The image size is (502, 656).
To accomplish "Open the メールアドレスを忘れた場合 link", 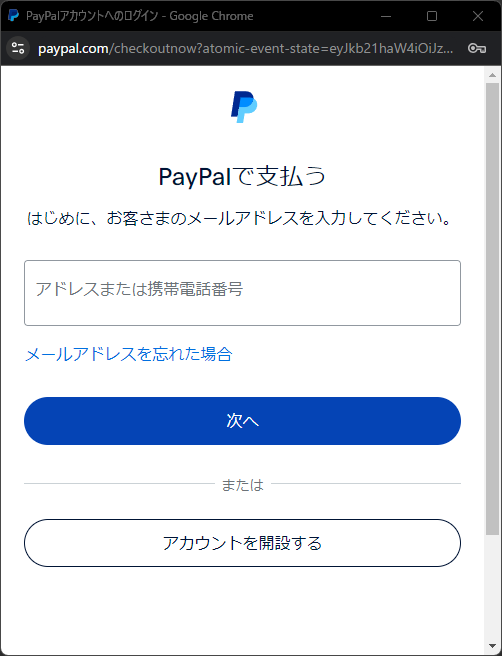I will [129, 354].
